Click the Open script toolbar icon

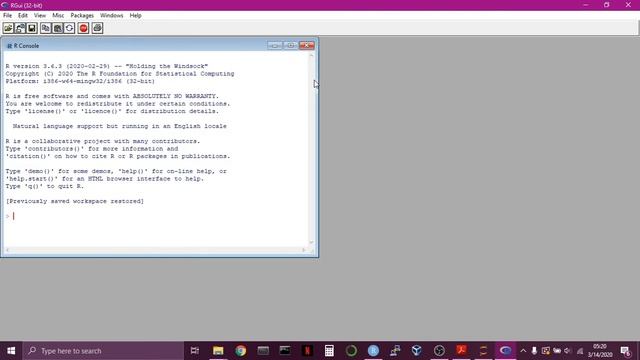tap(8, 28)
